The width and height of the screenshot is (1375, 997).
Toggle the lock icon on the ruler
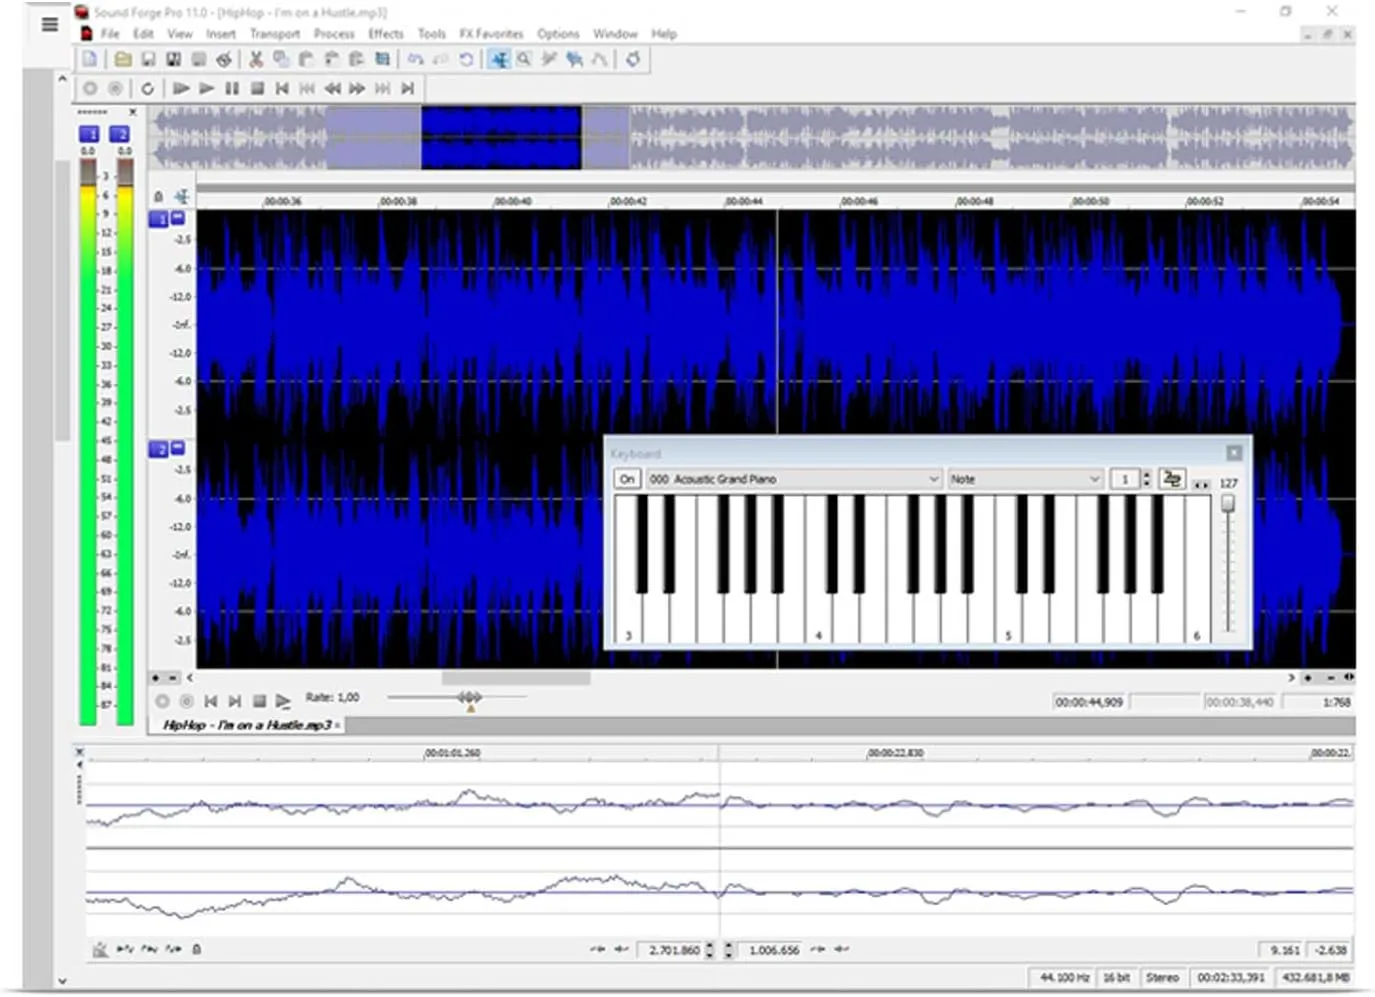(157, 196)
